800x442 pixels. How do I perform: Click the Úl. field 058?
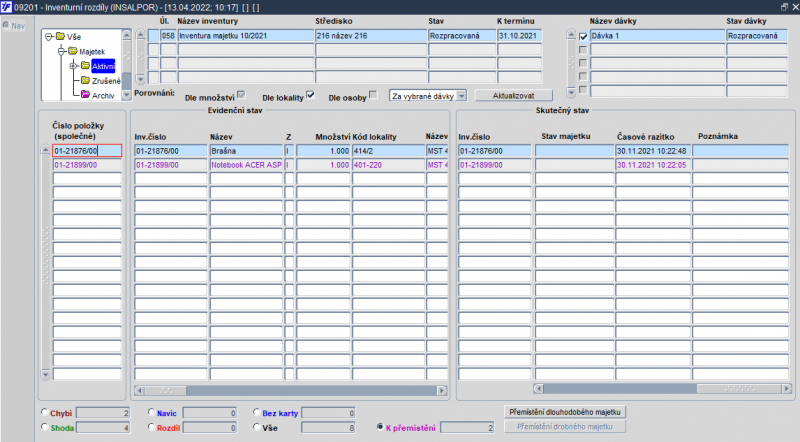pos(168,36)
